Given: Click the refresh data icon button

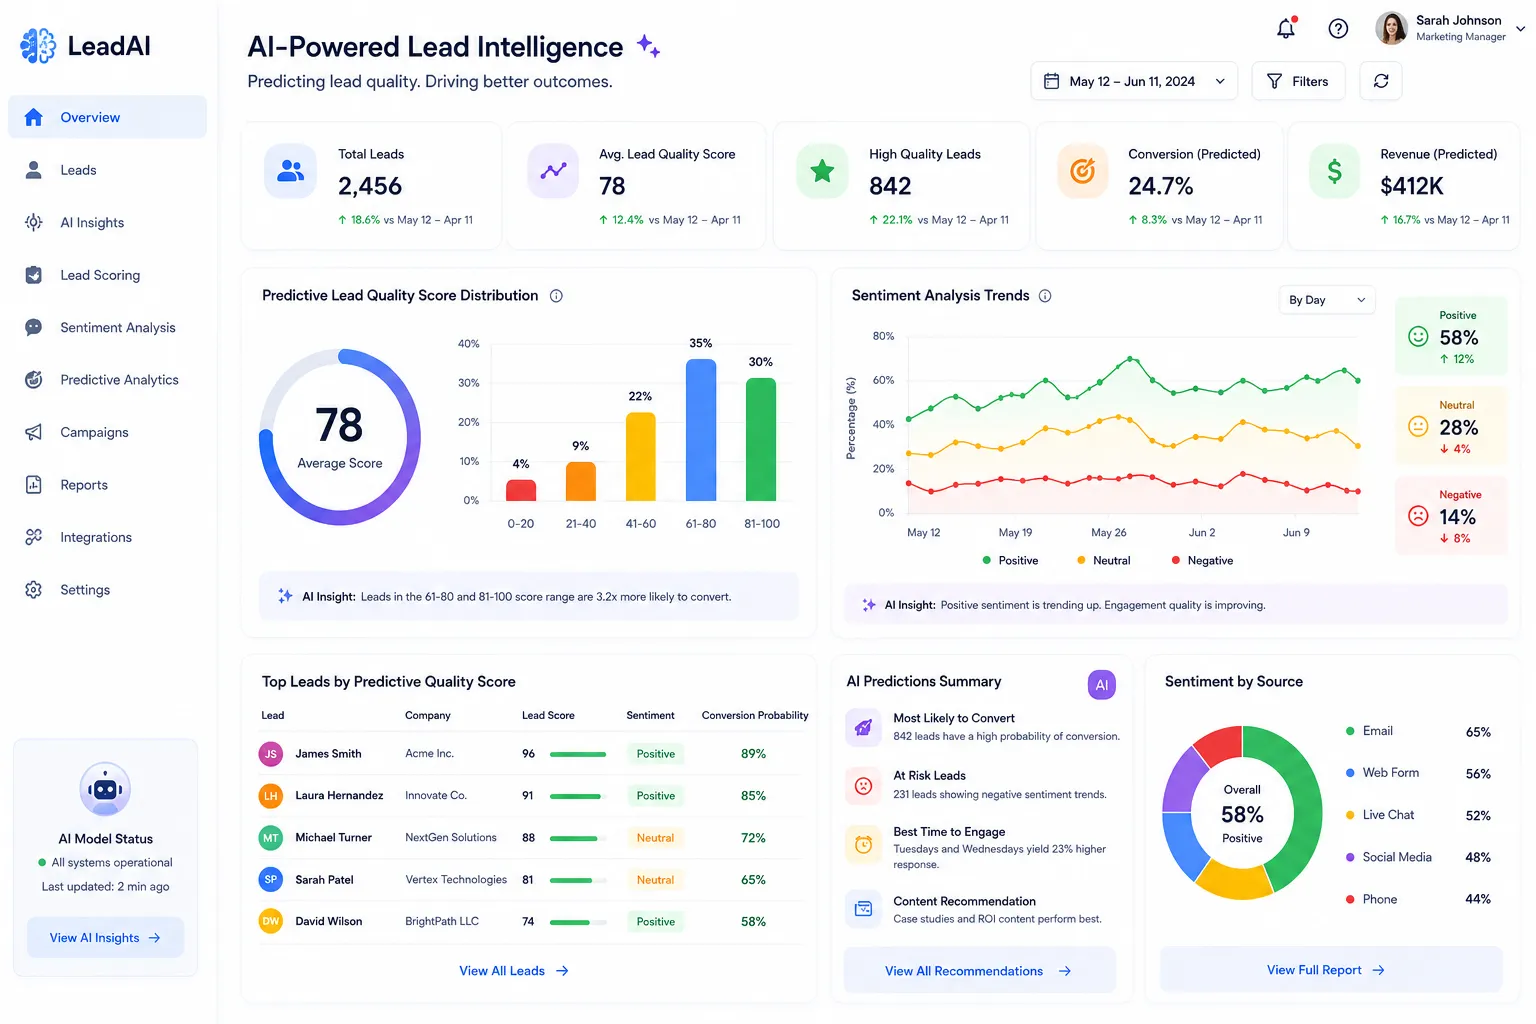Looking at the screenshot, I should pyautogui.click(x=1381, y=81).
